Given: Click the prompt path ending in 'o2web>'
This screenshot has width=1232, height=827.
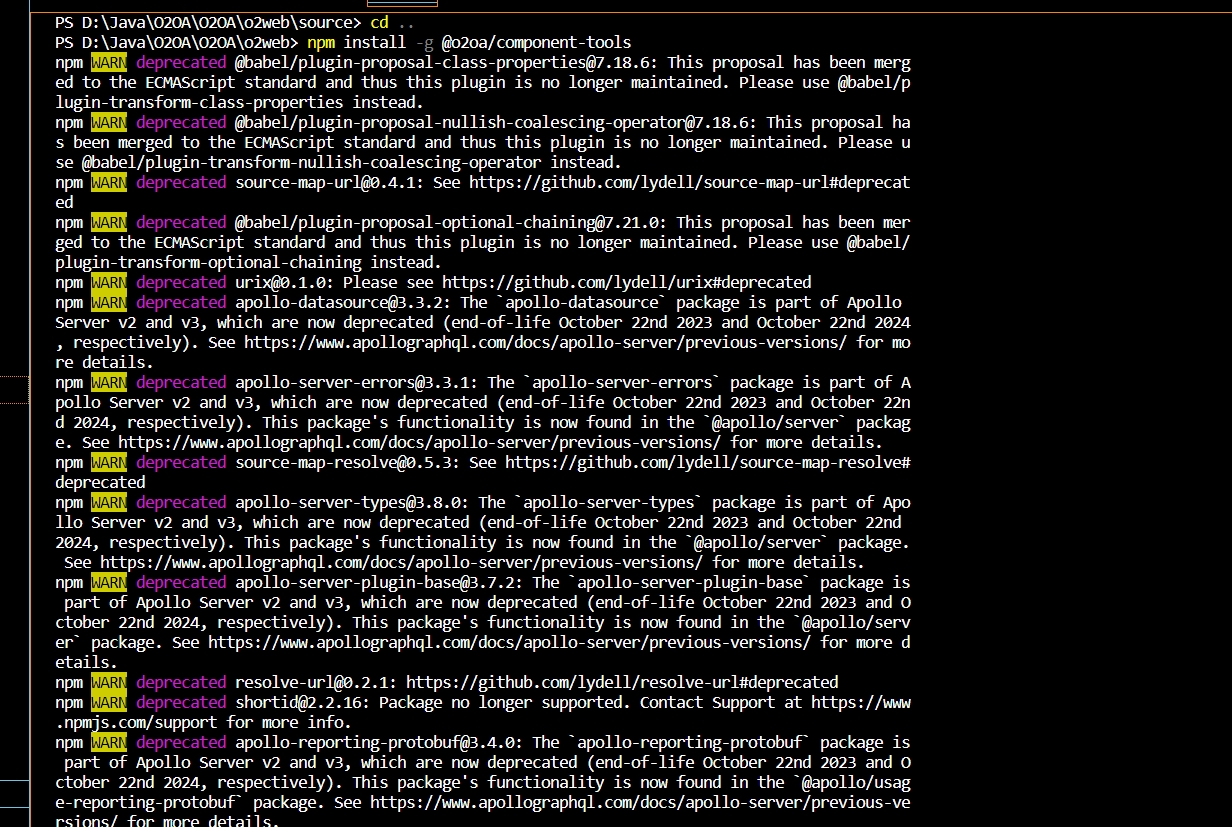Looking at the screenshot, I should 177,42.
